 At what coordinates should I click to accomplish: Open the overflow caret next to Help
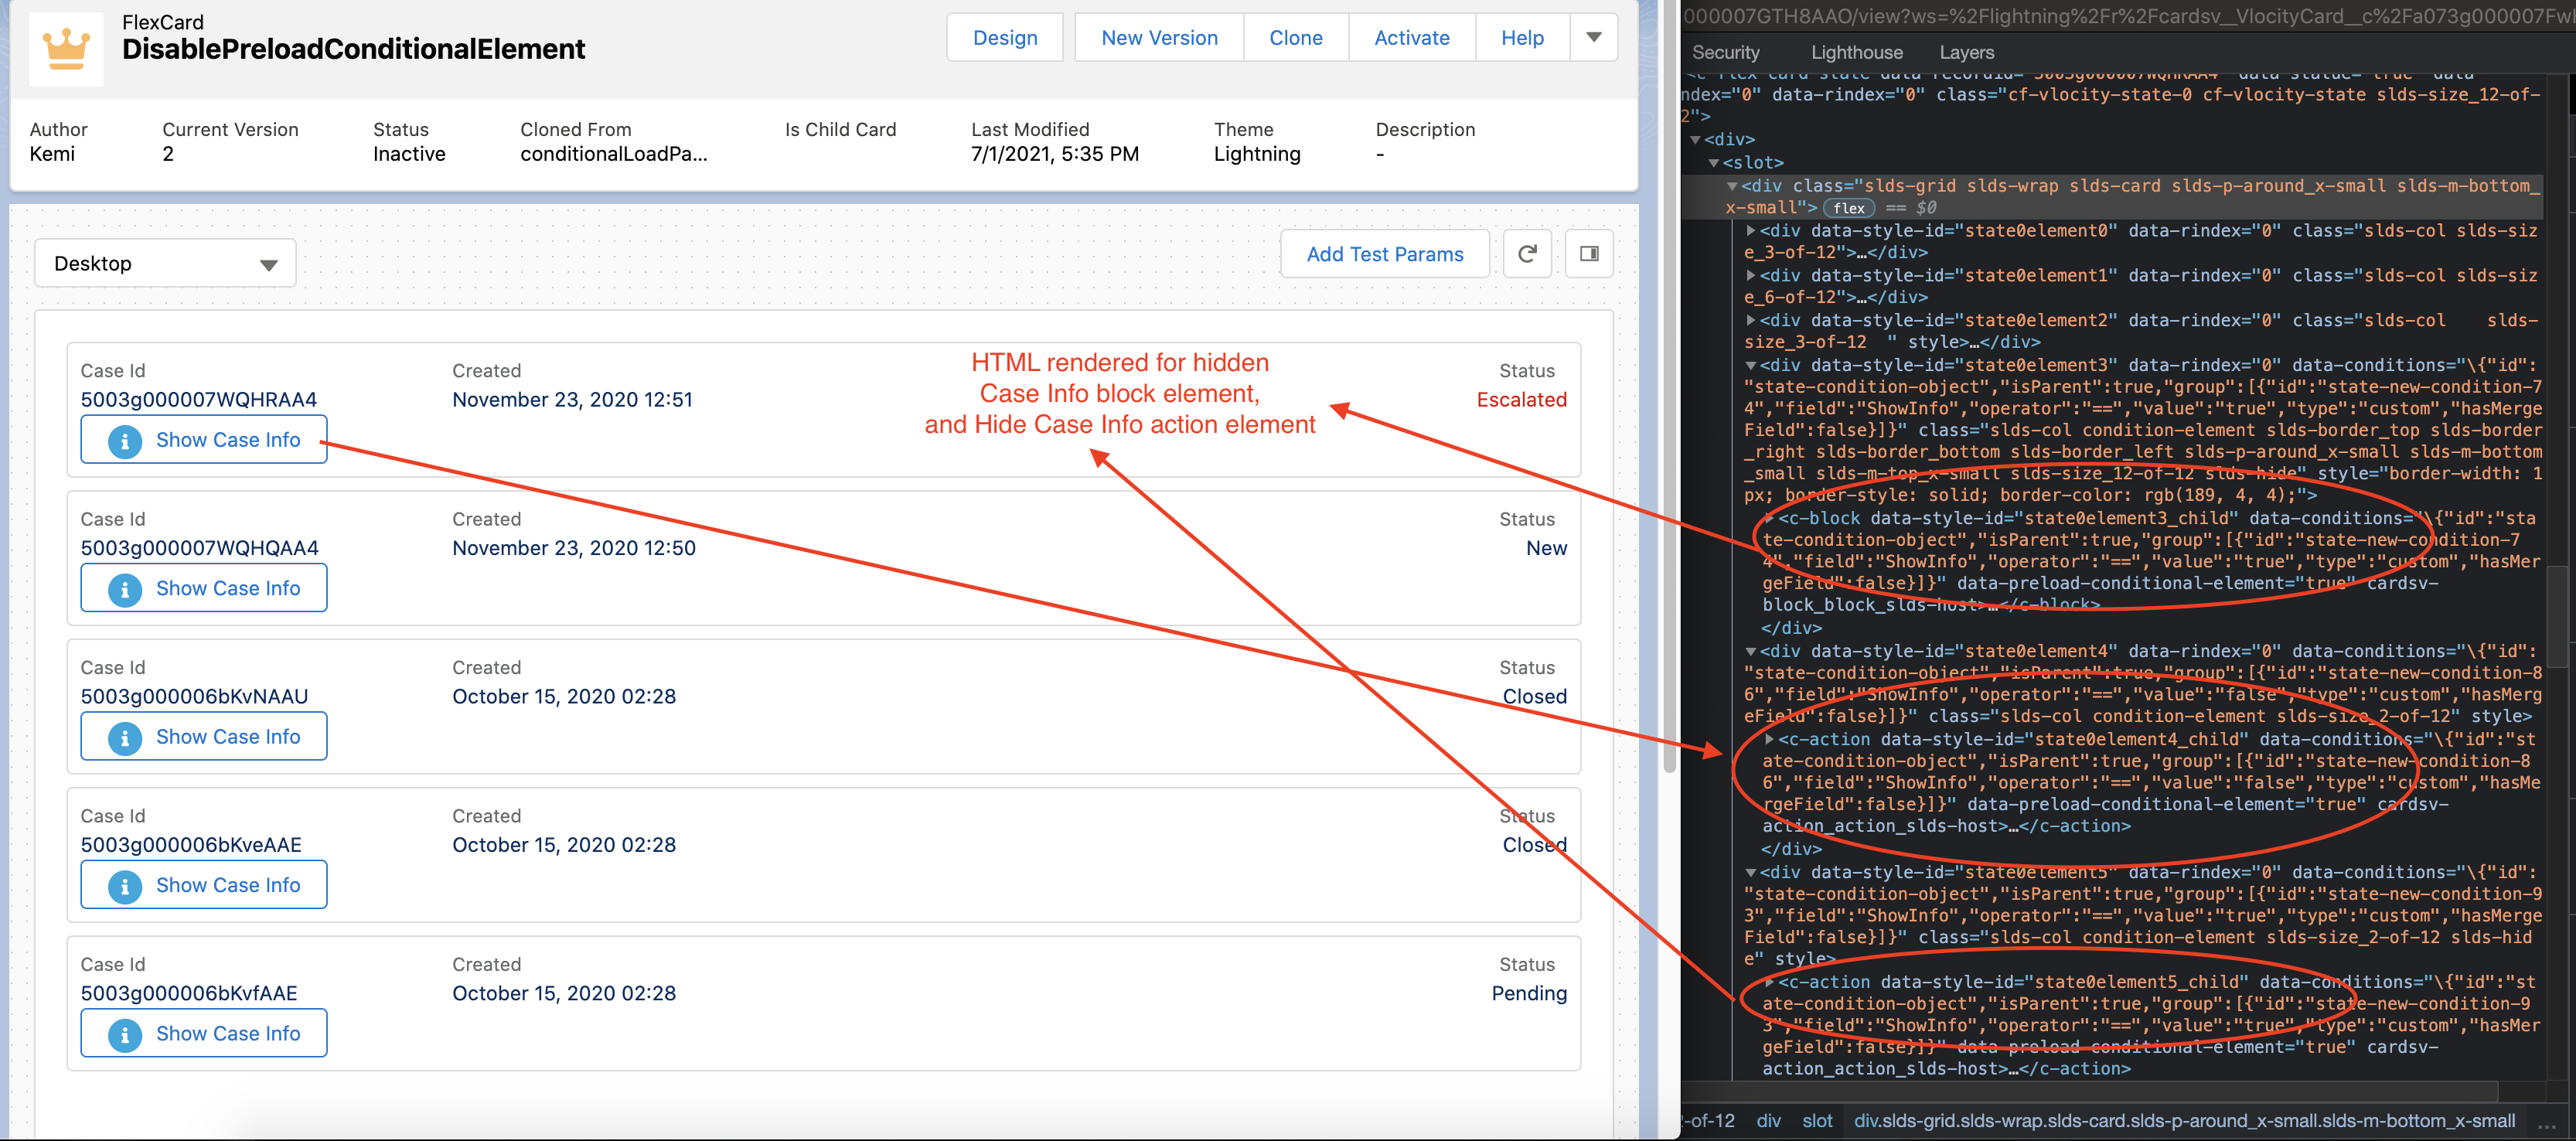1593,37
